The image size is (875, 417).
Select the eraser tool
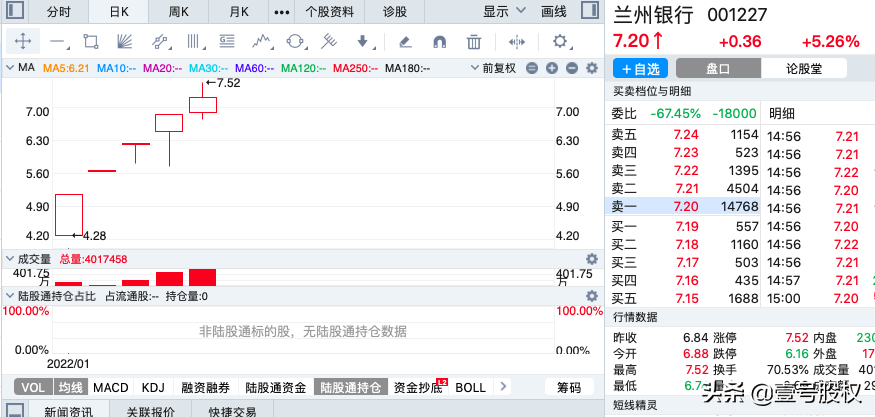(x=406, y=41)
